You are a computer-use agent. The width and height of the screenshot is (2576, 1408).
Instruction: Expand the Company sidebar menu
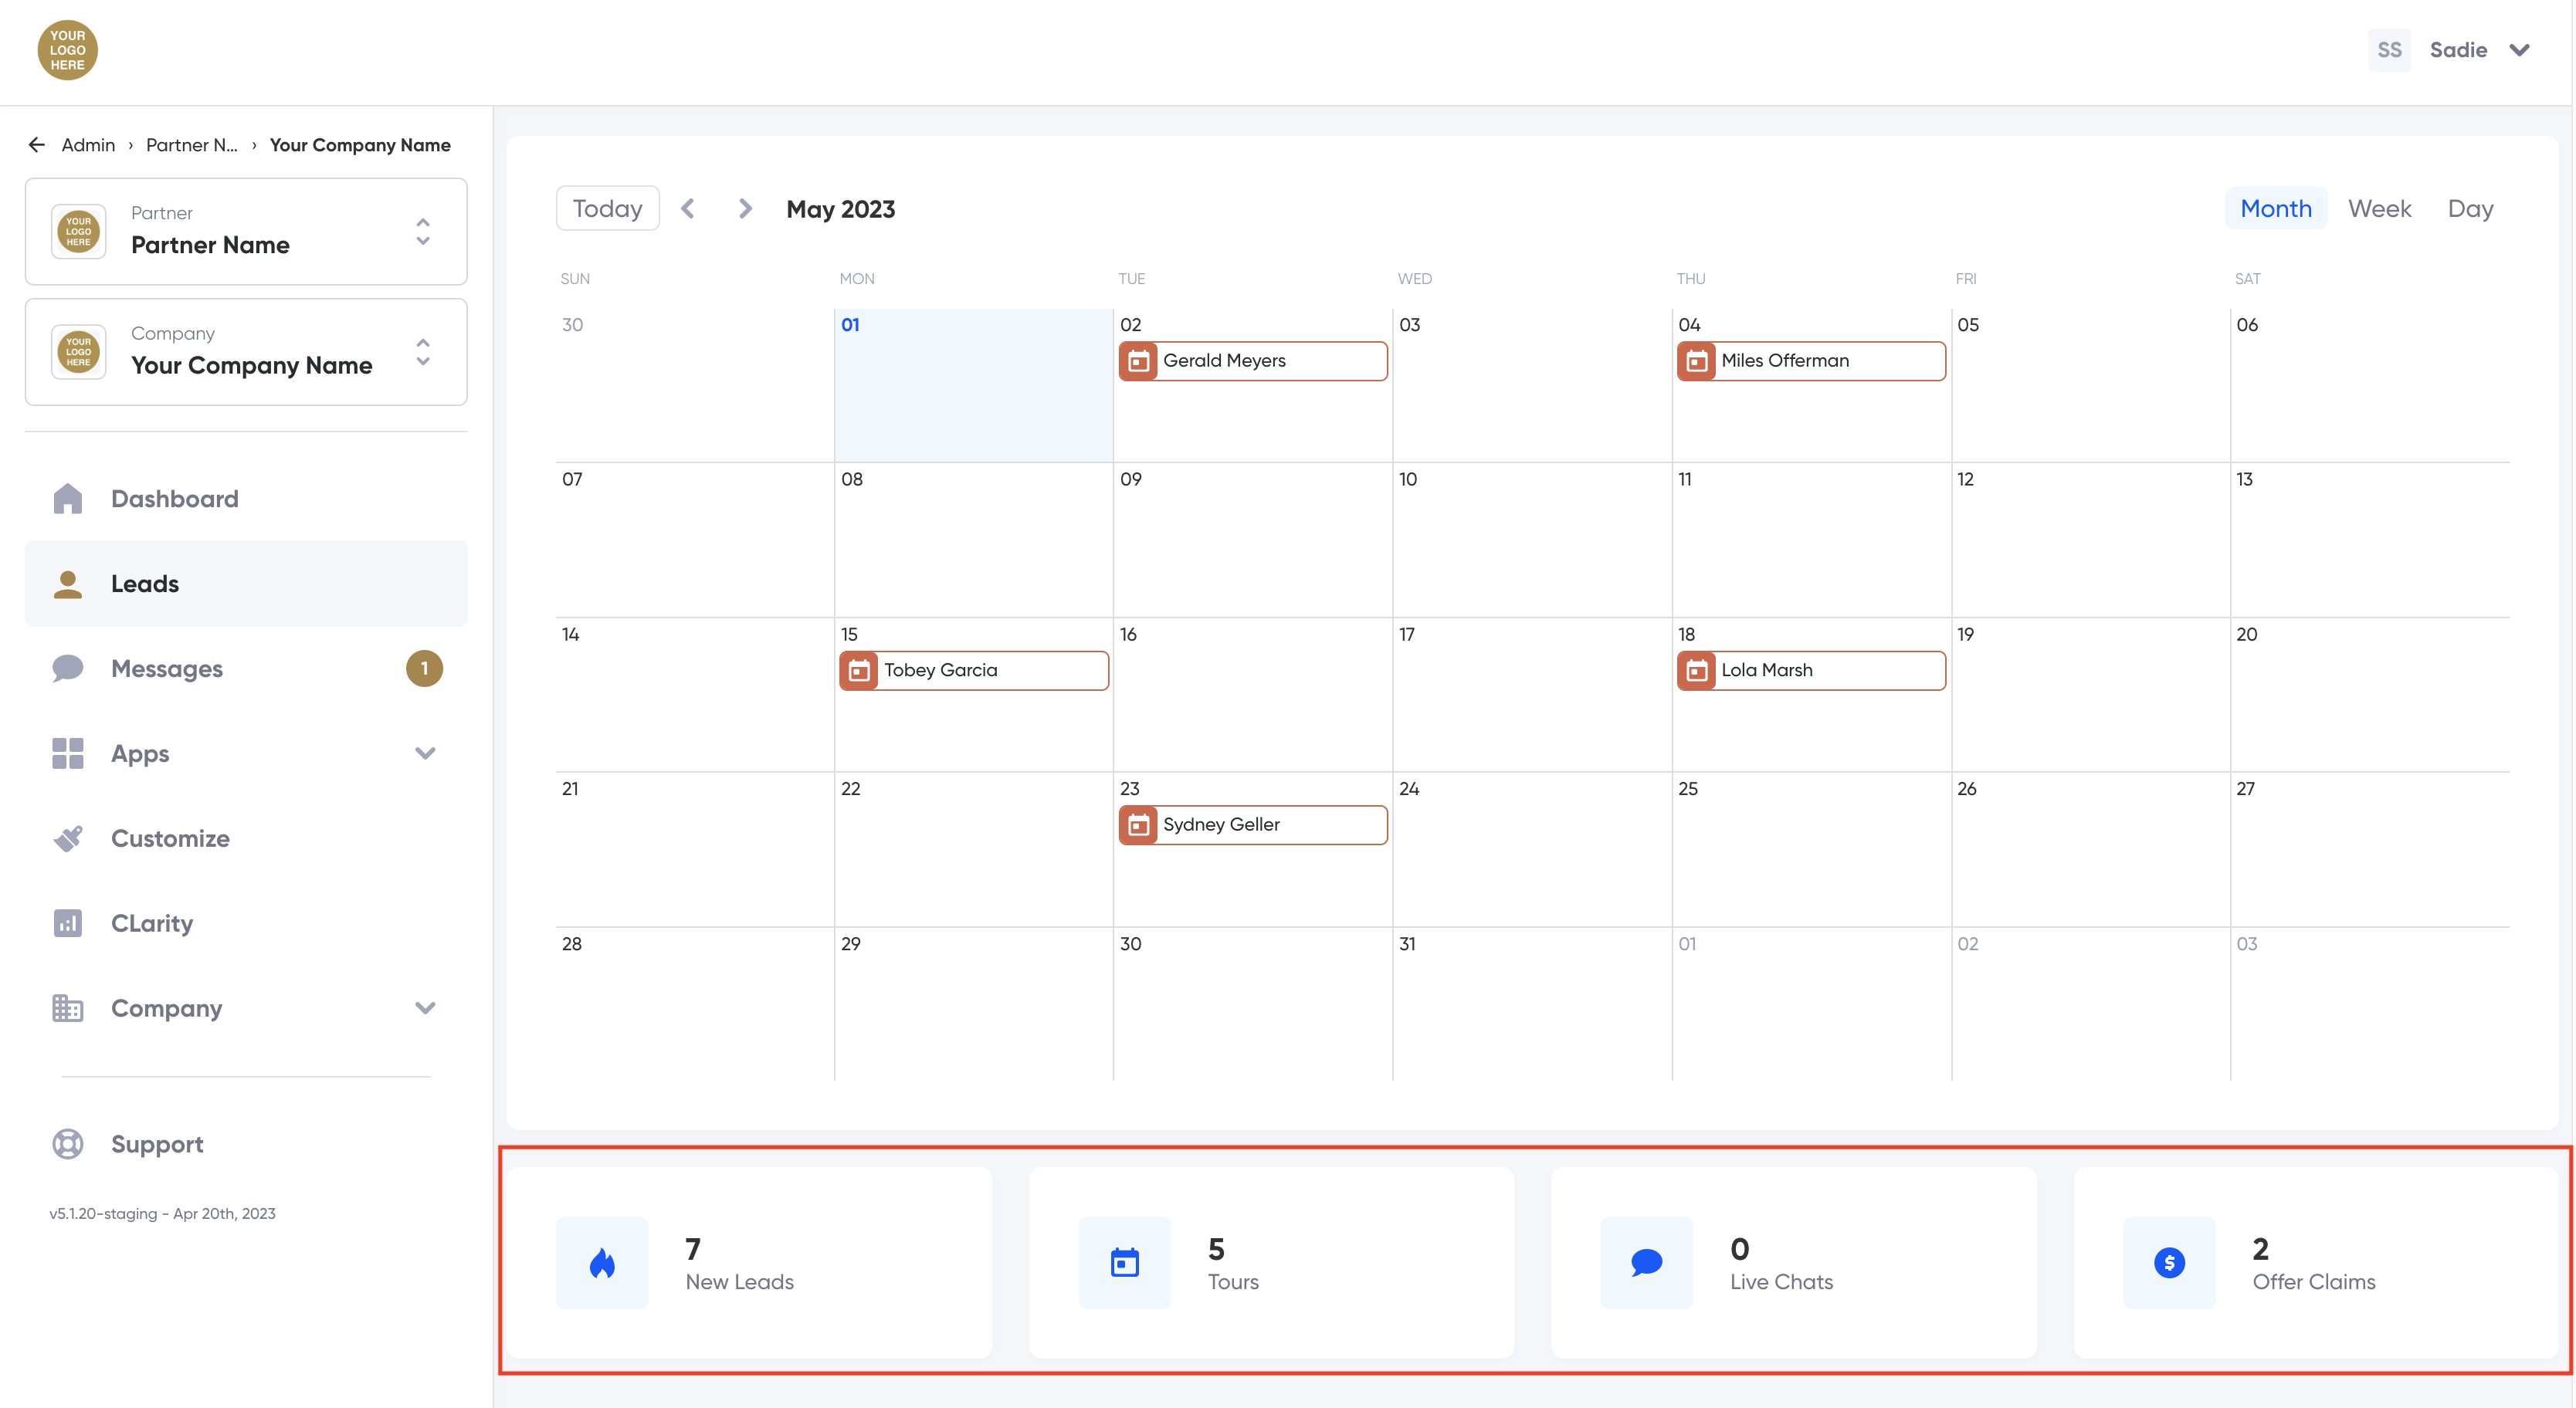click(x=425, y=1008)
